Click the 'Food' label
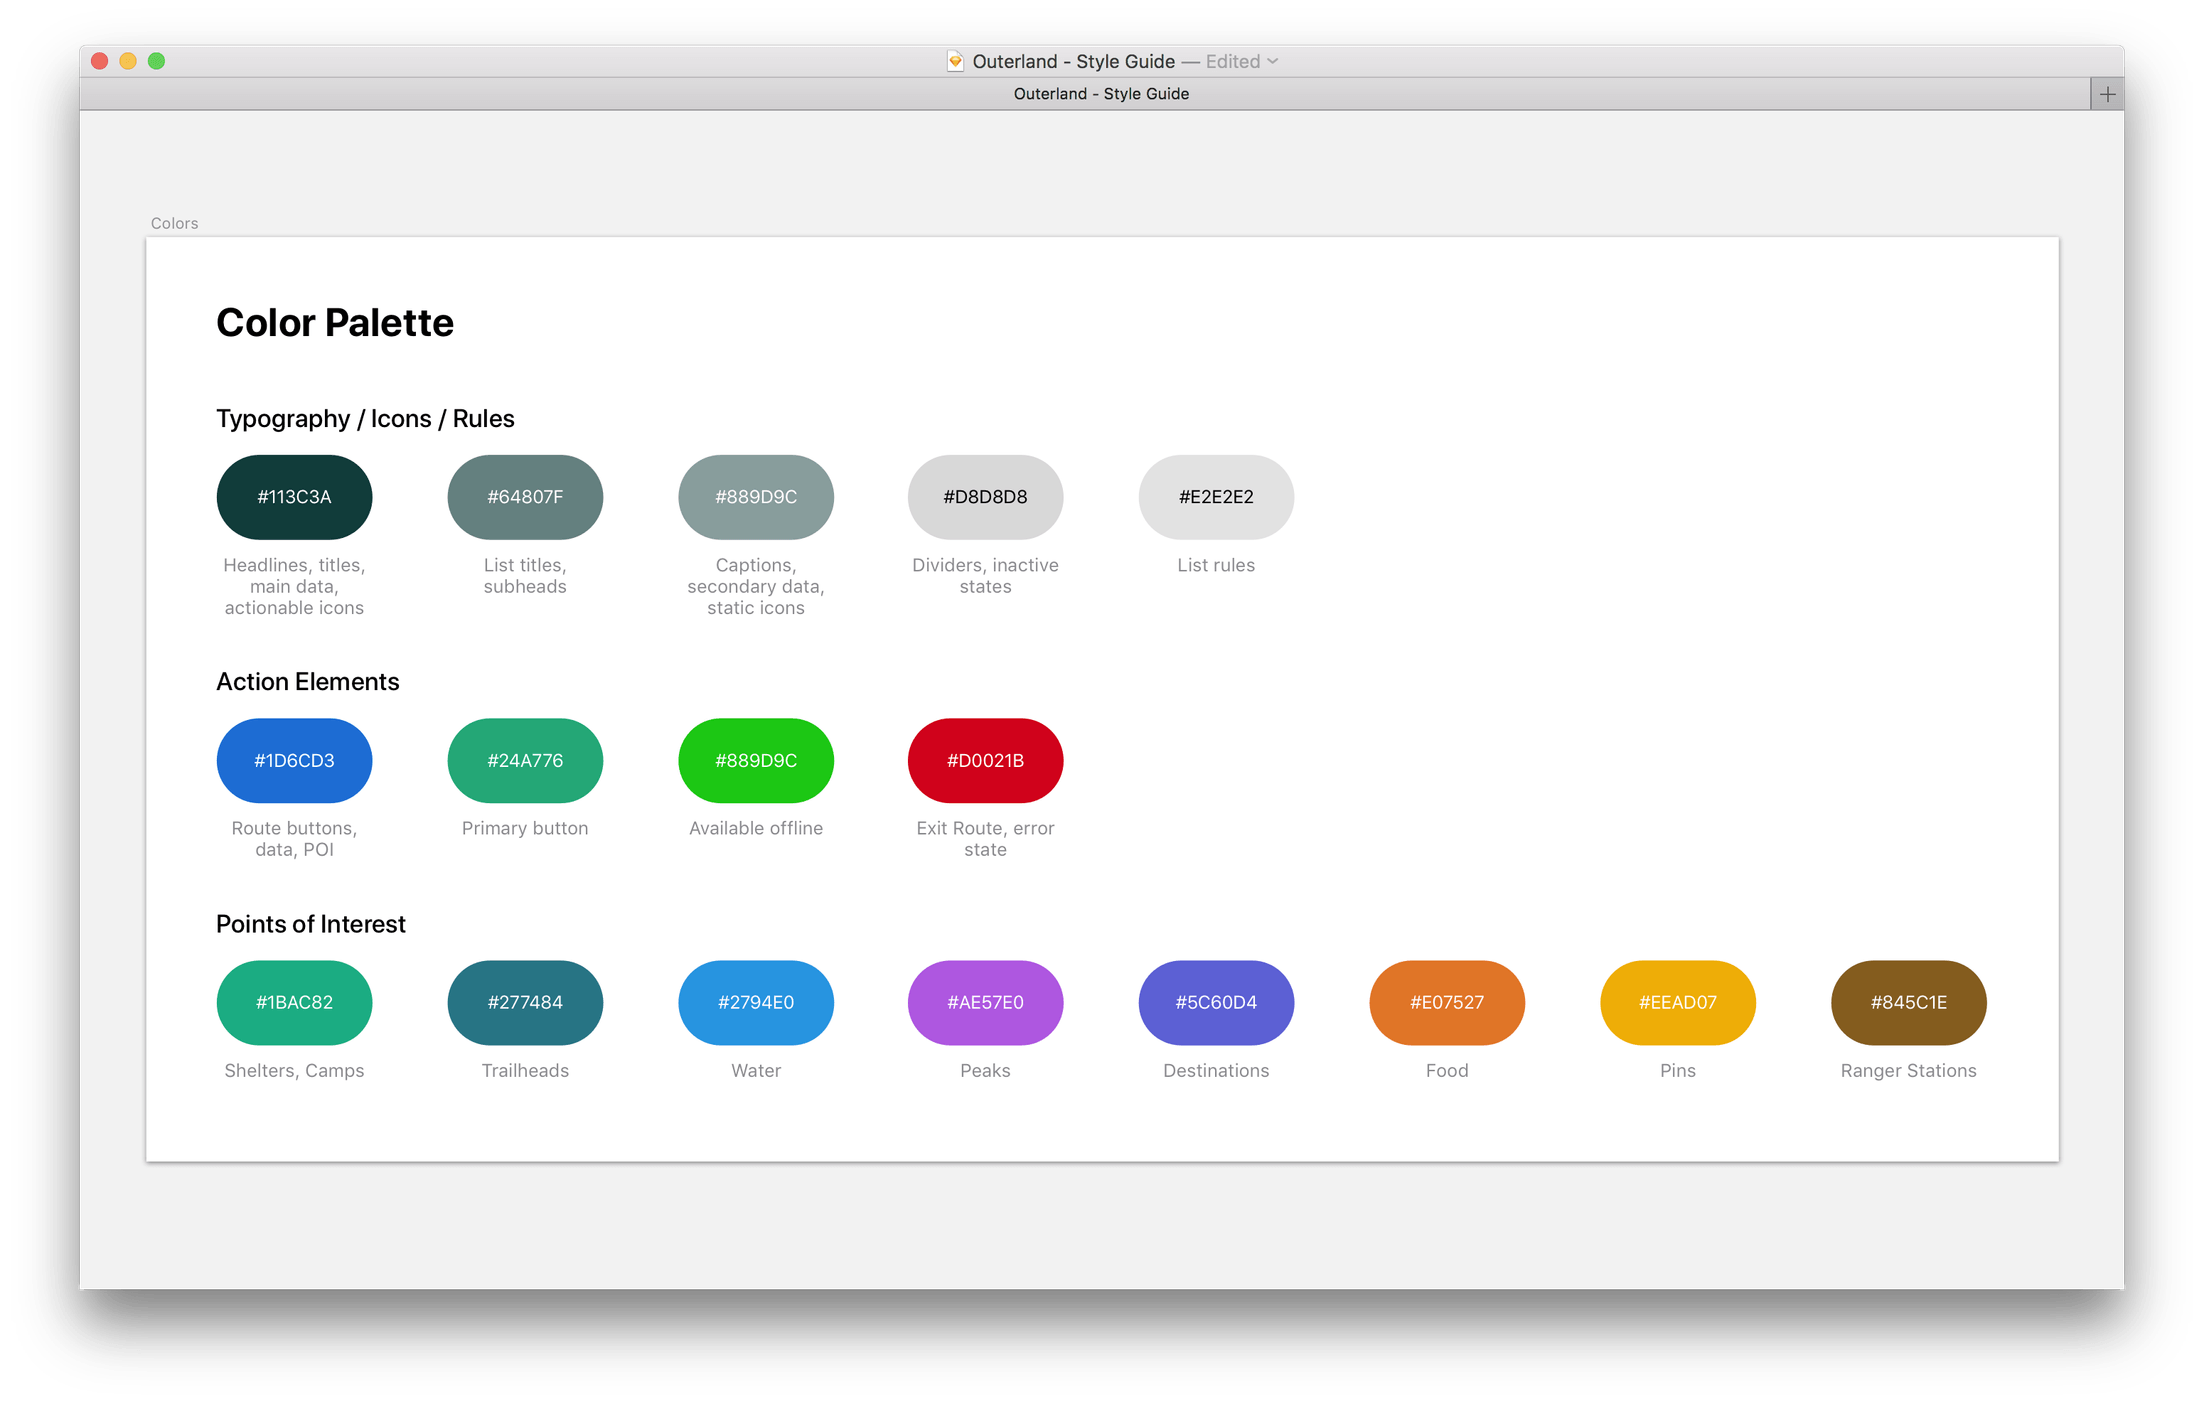The image size is (2204, 1403). pyautogui.click(x=1447, y=1071)
